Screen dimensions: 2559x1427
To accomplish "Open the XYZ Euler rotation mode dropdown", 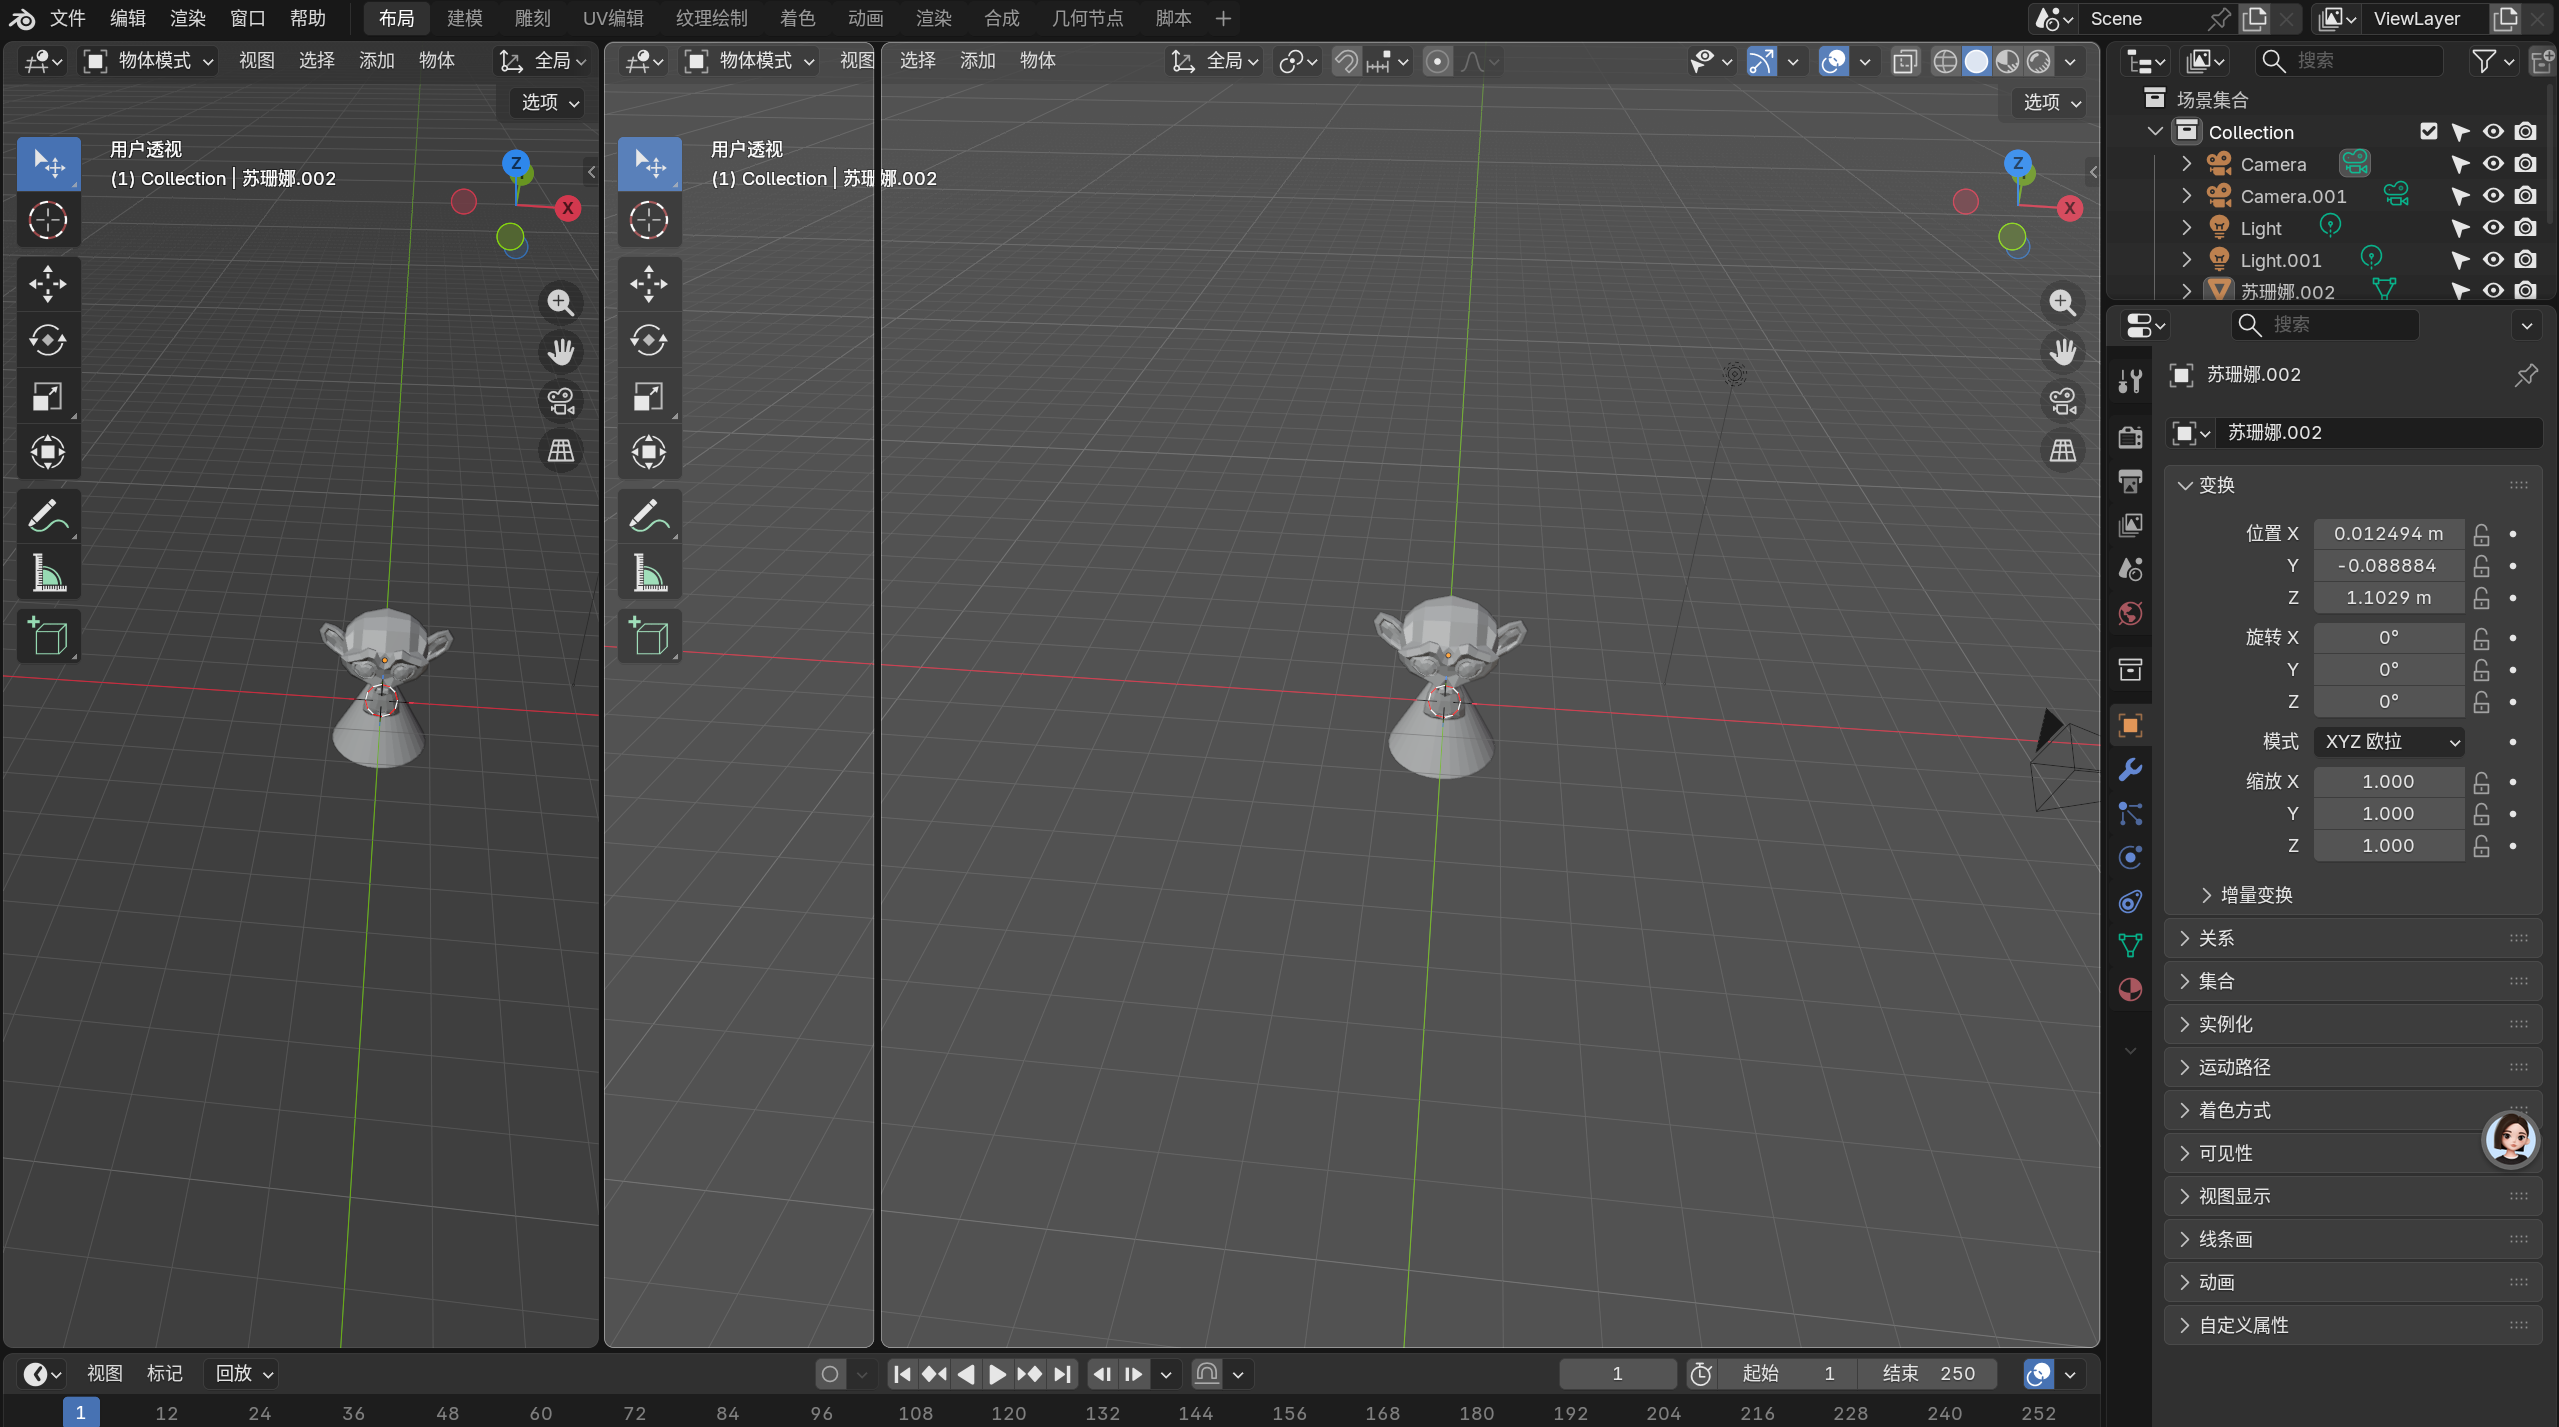I will pos(2389,742).
